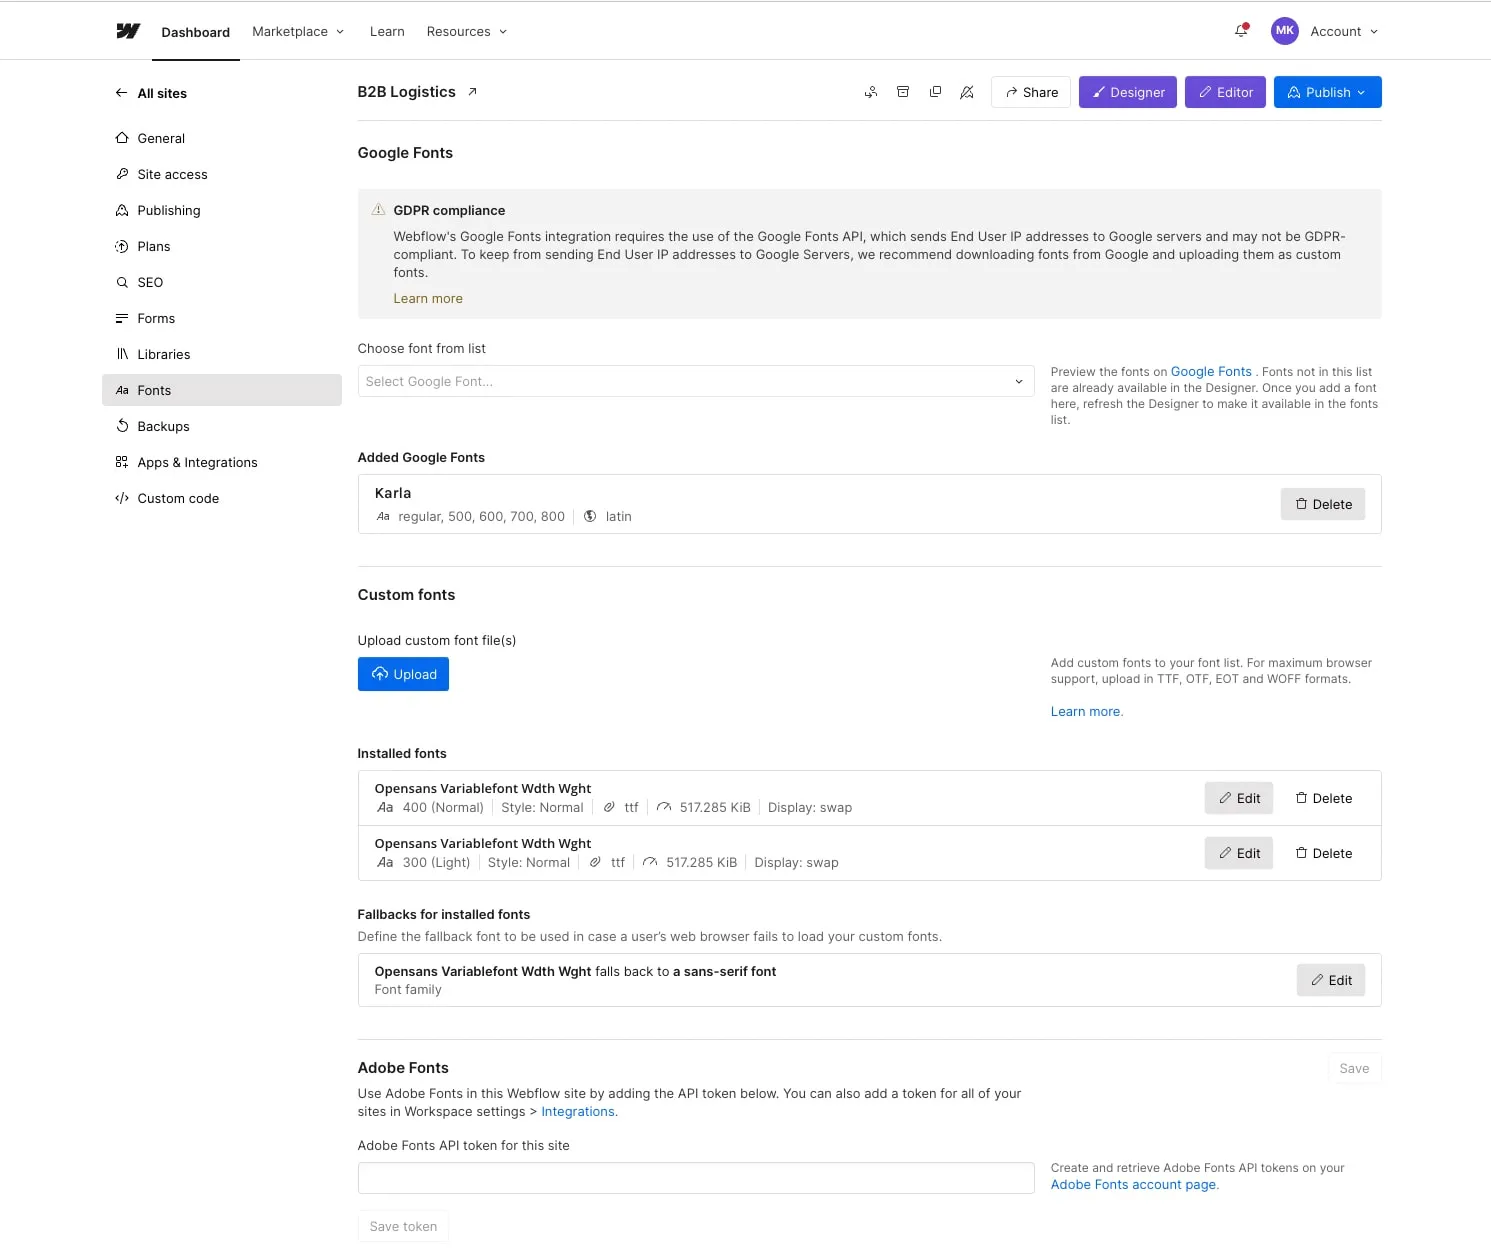Click the MK account avatar

pyautogui.click(x=1285, y=31)
